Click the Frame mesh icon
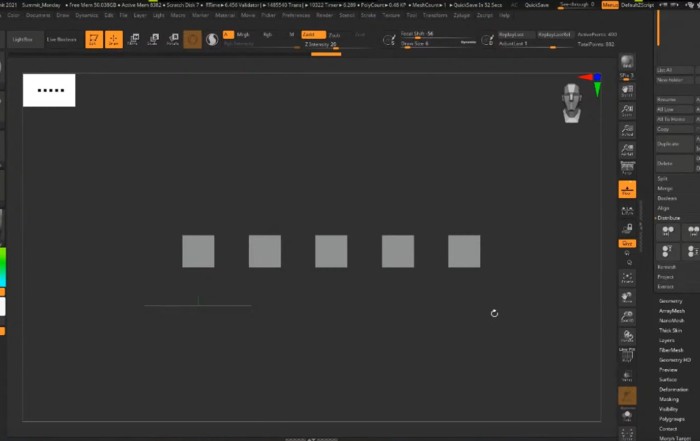Image resolution: width=700 pixels, height=441 pixels. point(627,277)
